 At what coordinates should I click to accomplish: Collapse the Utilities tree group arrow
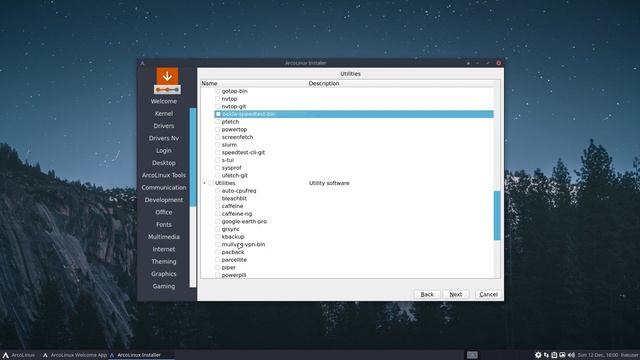(204, 183)
